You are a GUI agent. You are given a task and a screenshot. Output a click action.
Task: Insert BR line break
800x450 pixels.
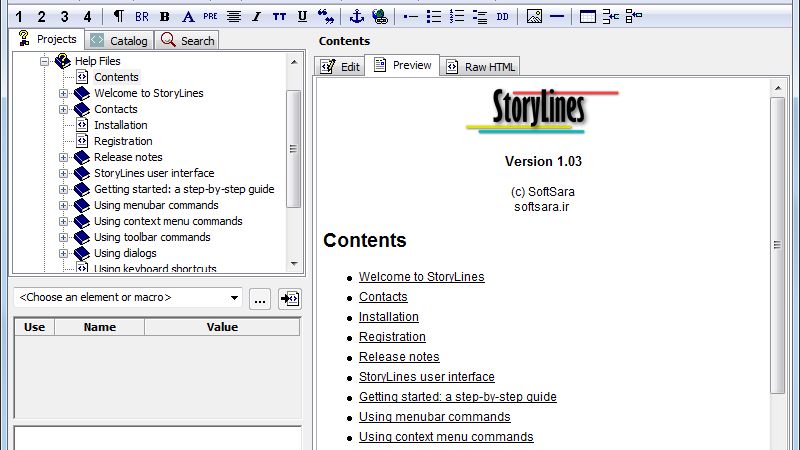(x=142, y=17)
